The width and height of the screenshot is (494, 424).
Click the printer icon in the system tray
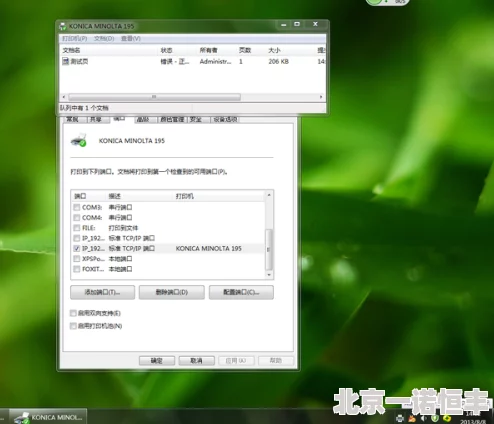400,418
